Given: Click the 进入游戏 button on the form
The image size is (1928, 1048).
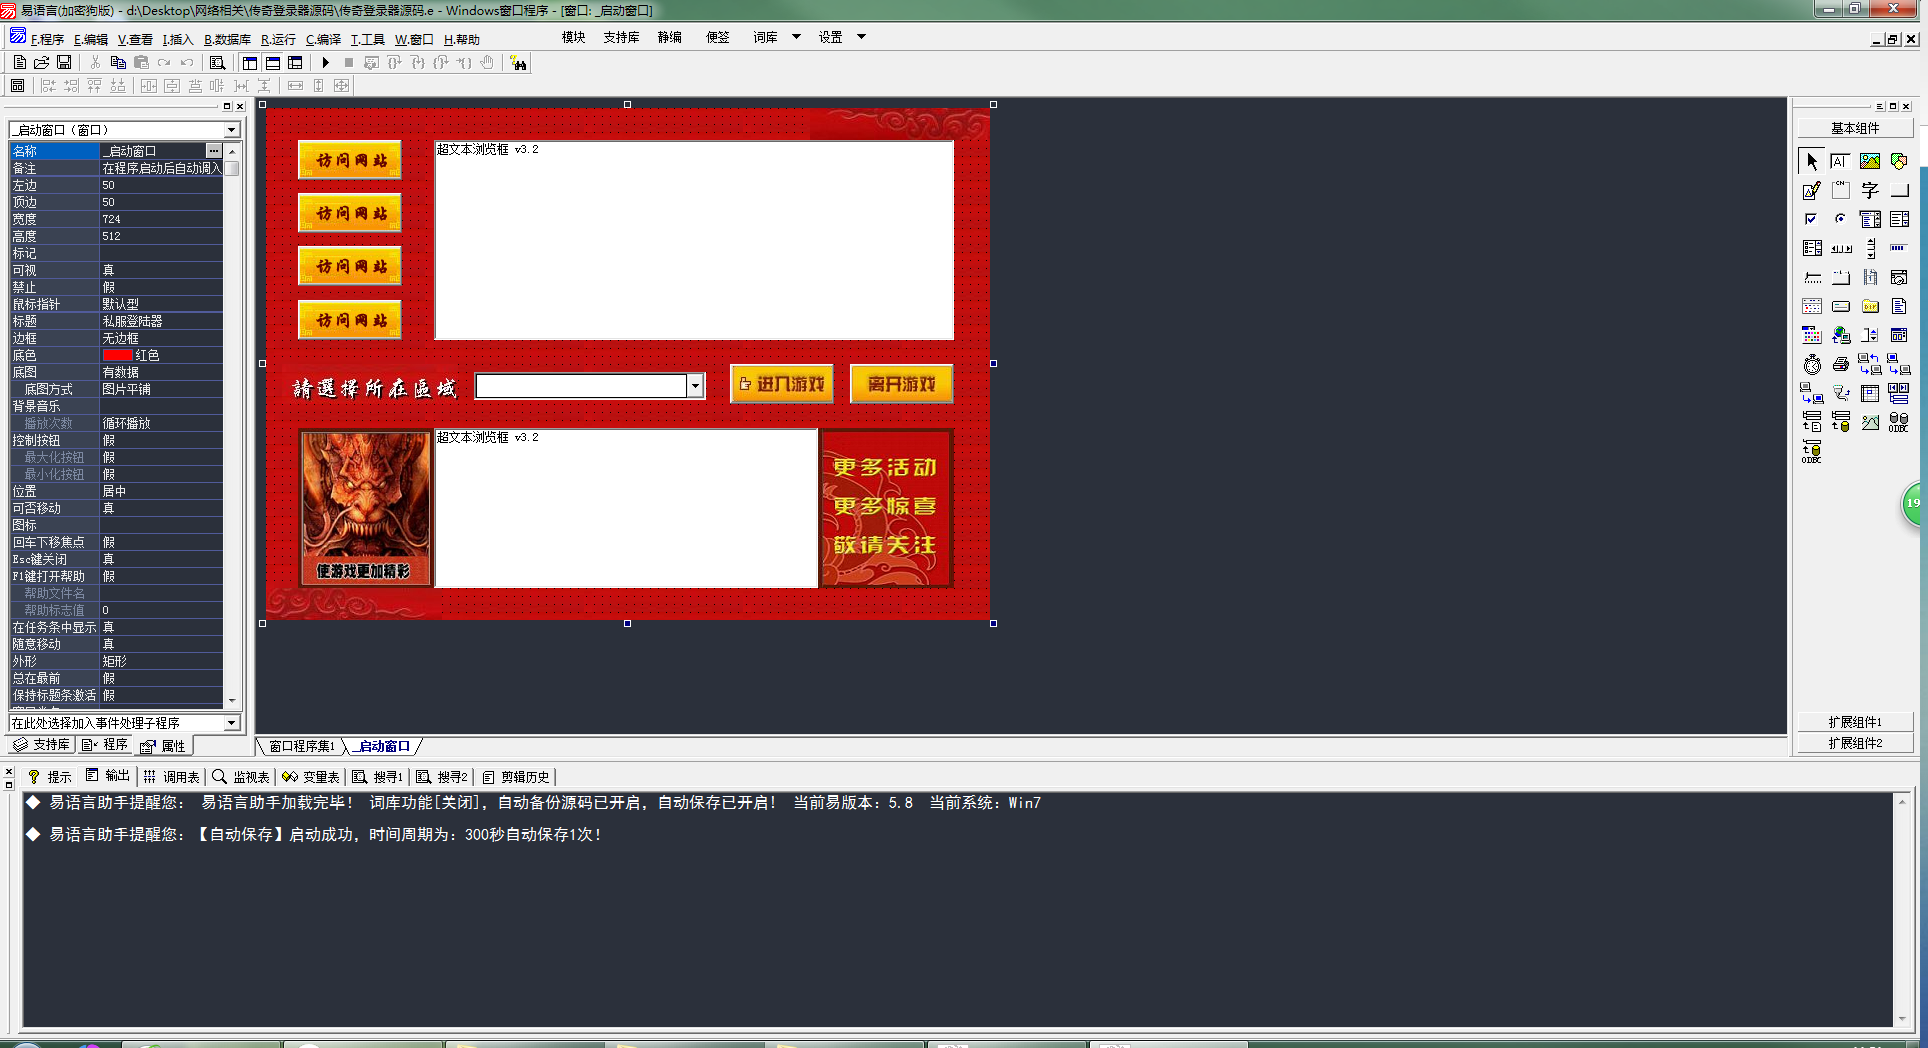Looking at the screenshot, I should pos(782,384).
